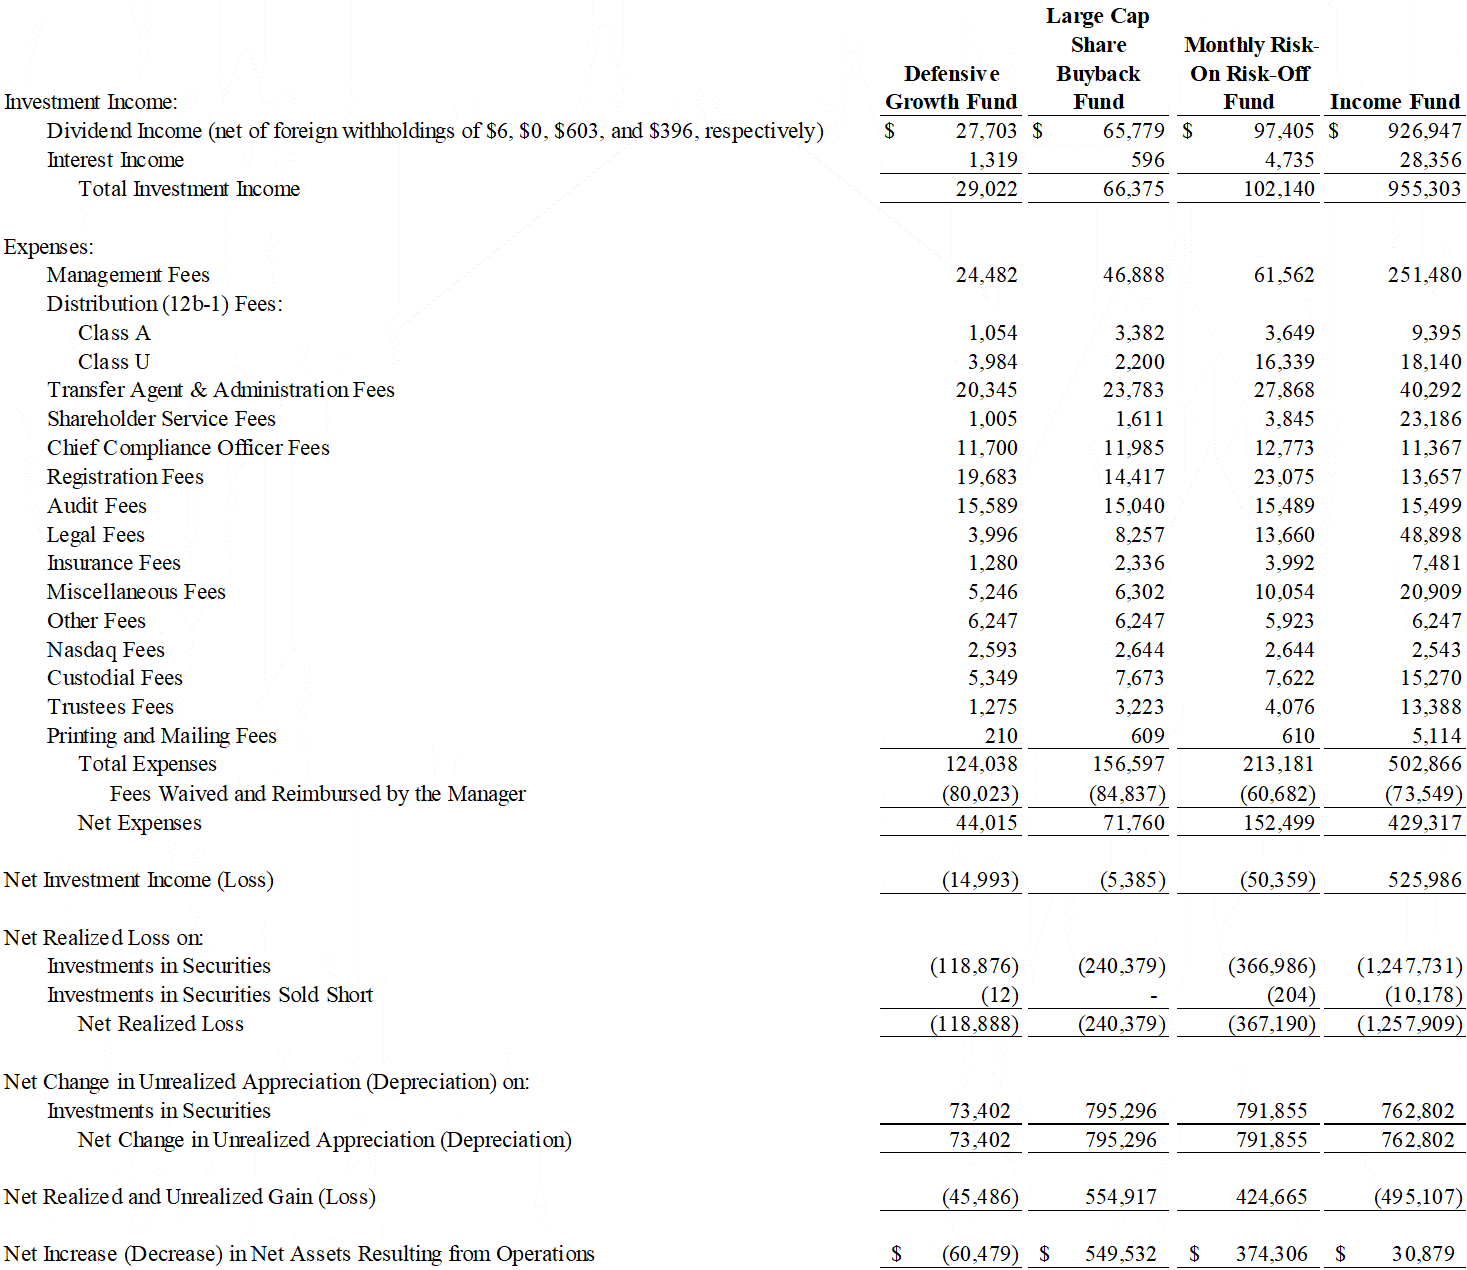
Task: Click Legal Fees value 48,898
Action: pos(1430,535)
